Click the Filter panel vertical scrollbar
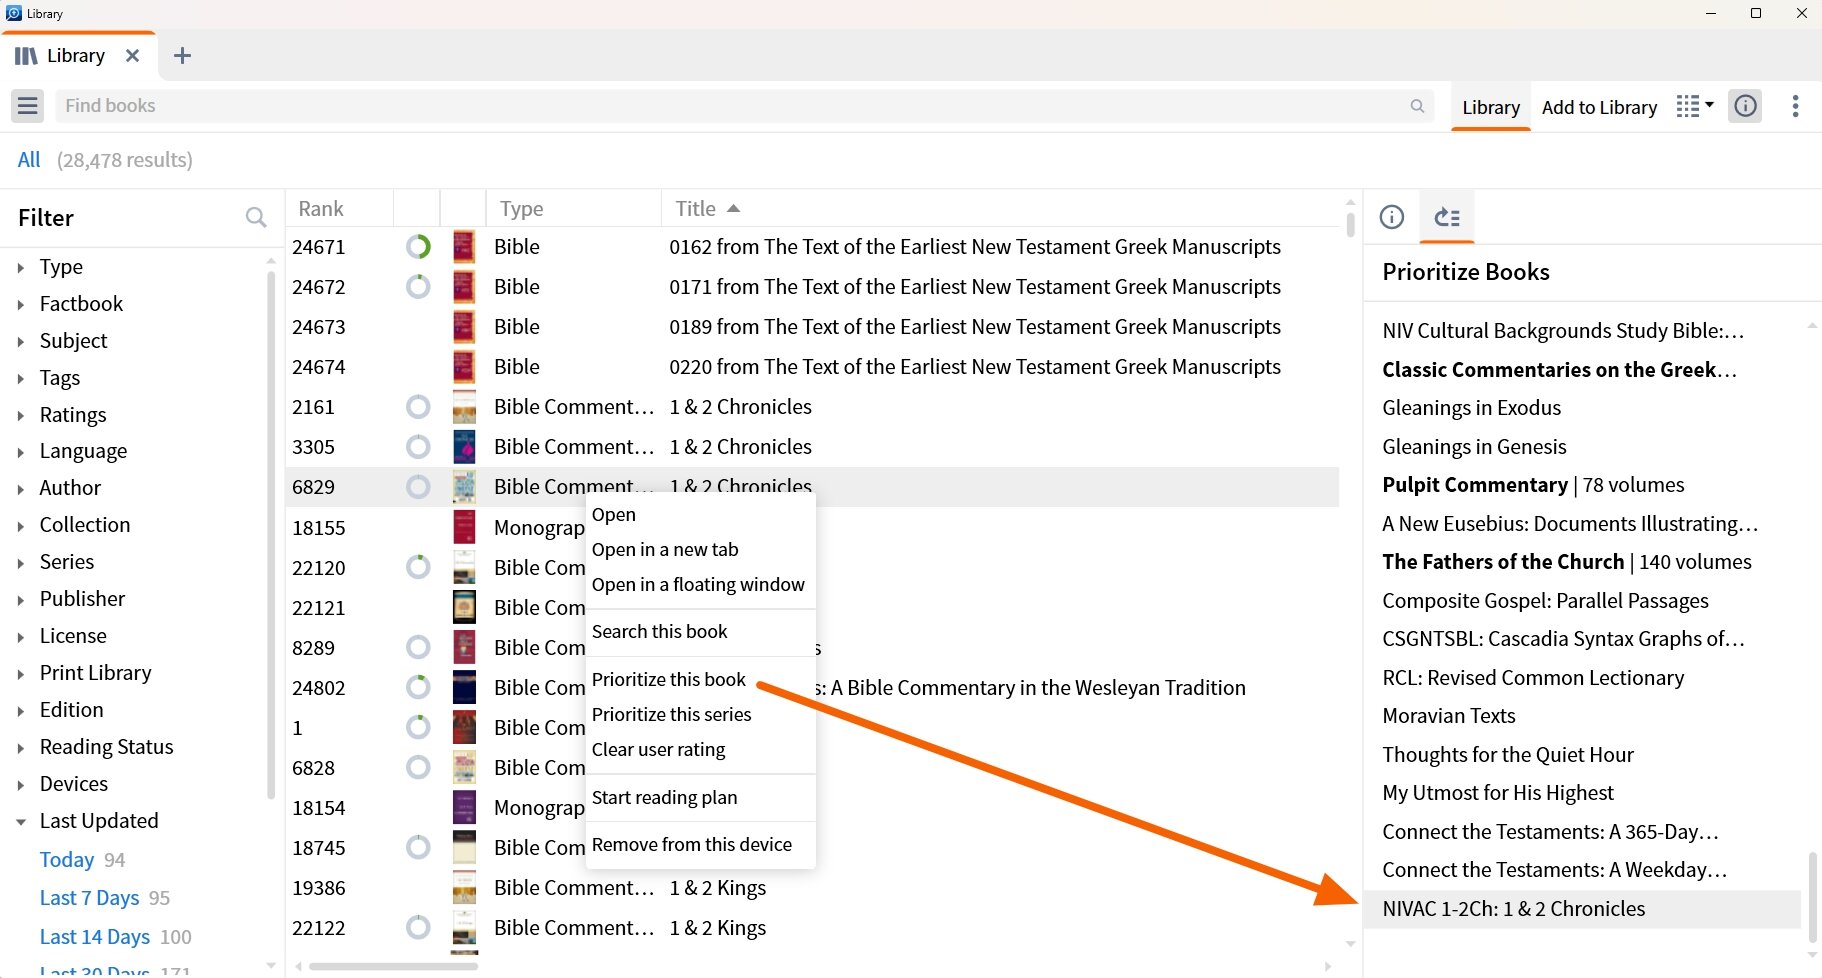 (x=271, y=535)
